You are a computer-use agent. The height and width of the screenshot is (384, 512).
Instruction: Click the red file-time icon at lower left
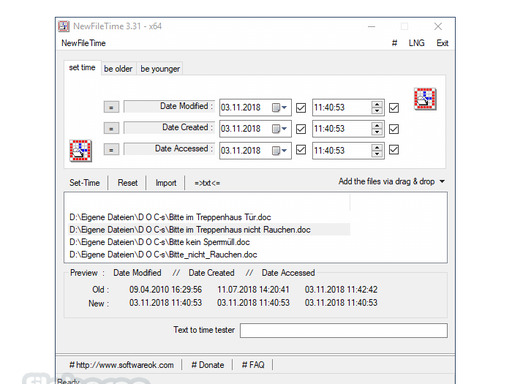tap(81, 151)
